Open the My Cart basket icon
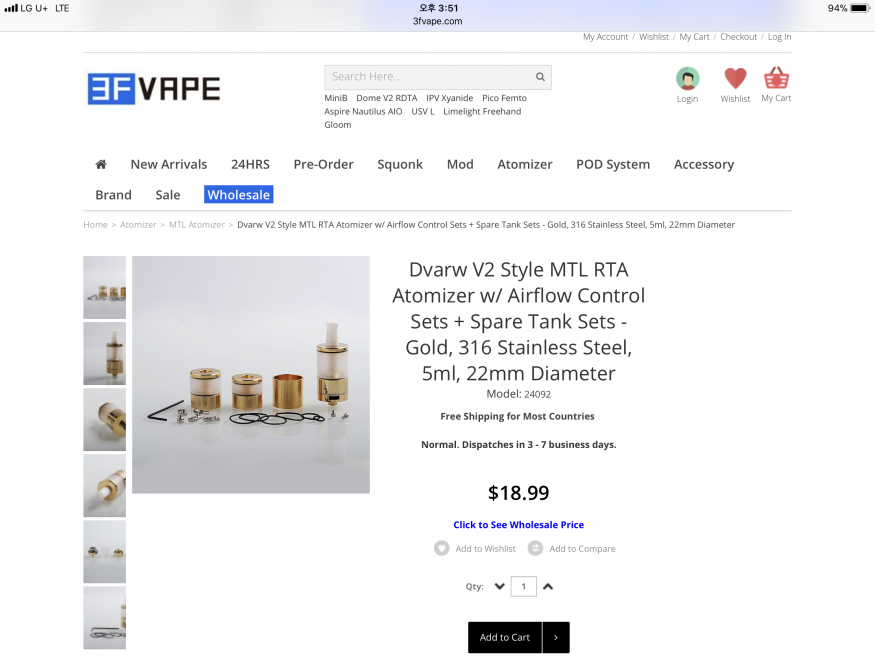 point(776,79)
